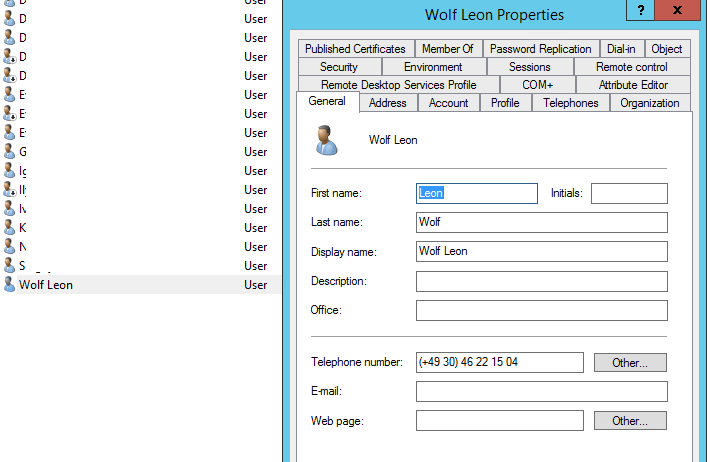Click into the E-mail field
The image size is (710, 462).
coord(541,391)
